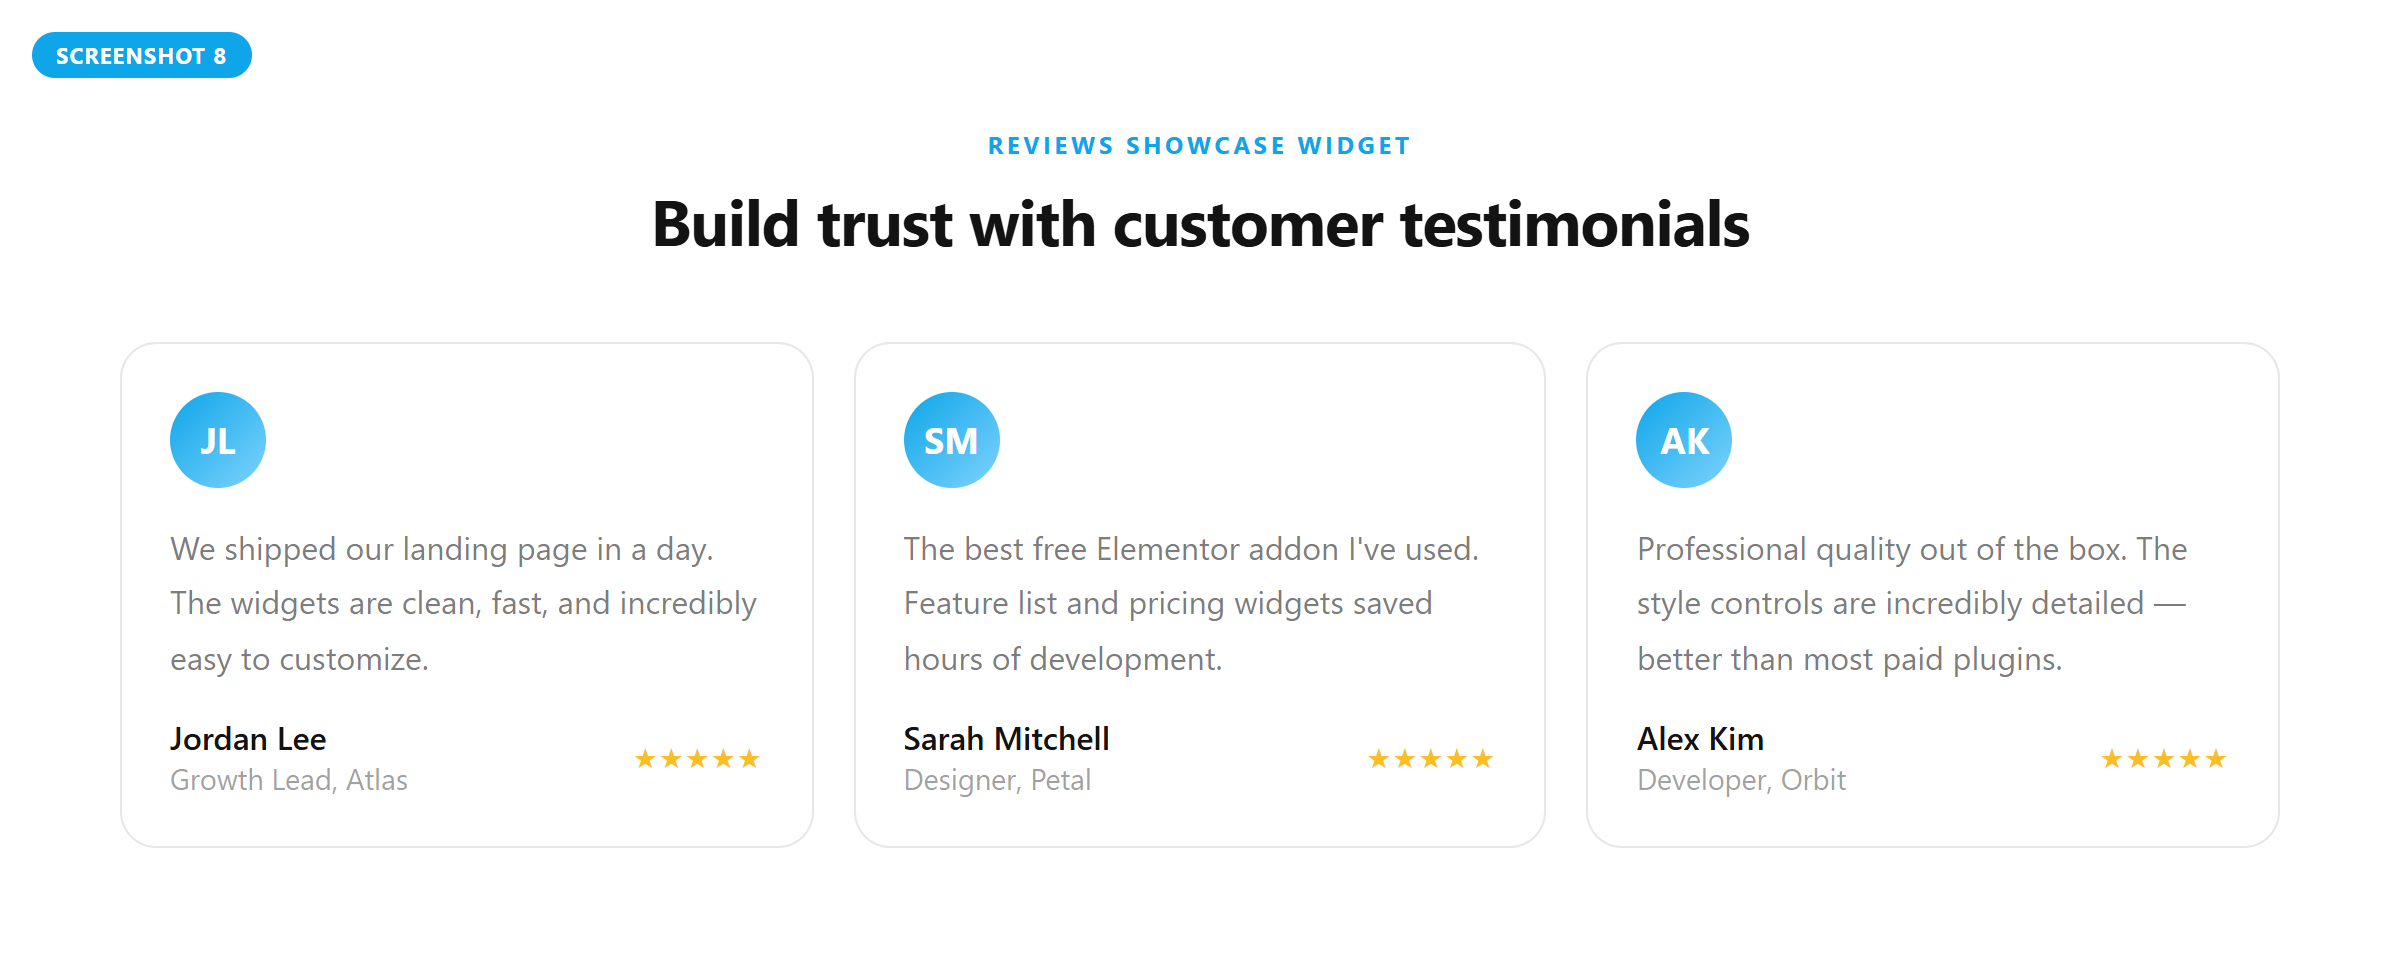Click the SM avatar circle
The width and height of the screenshot is (2400, 968).
[x=951, y=440]
